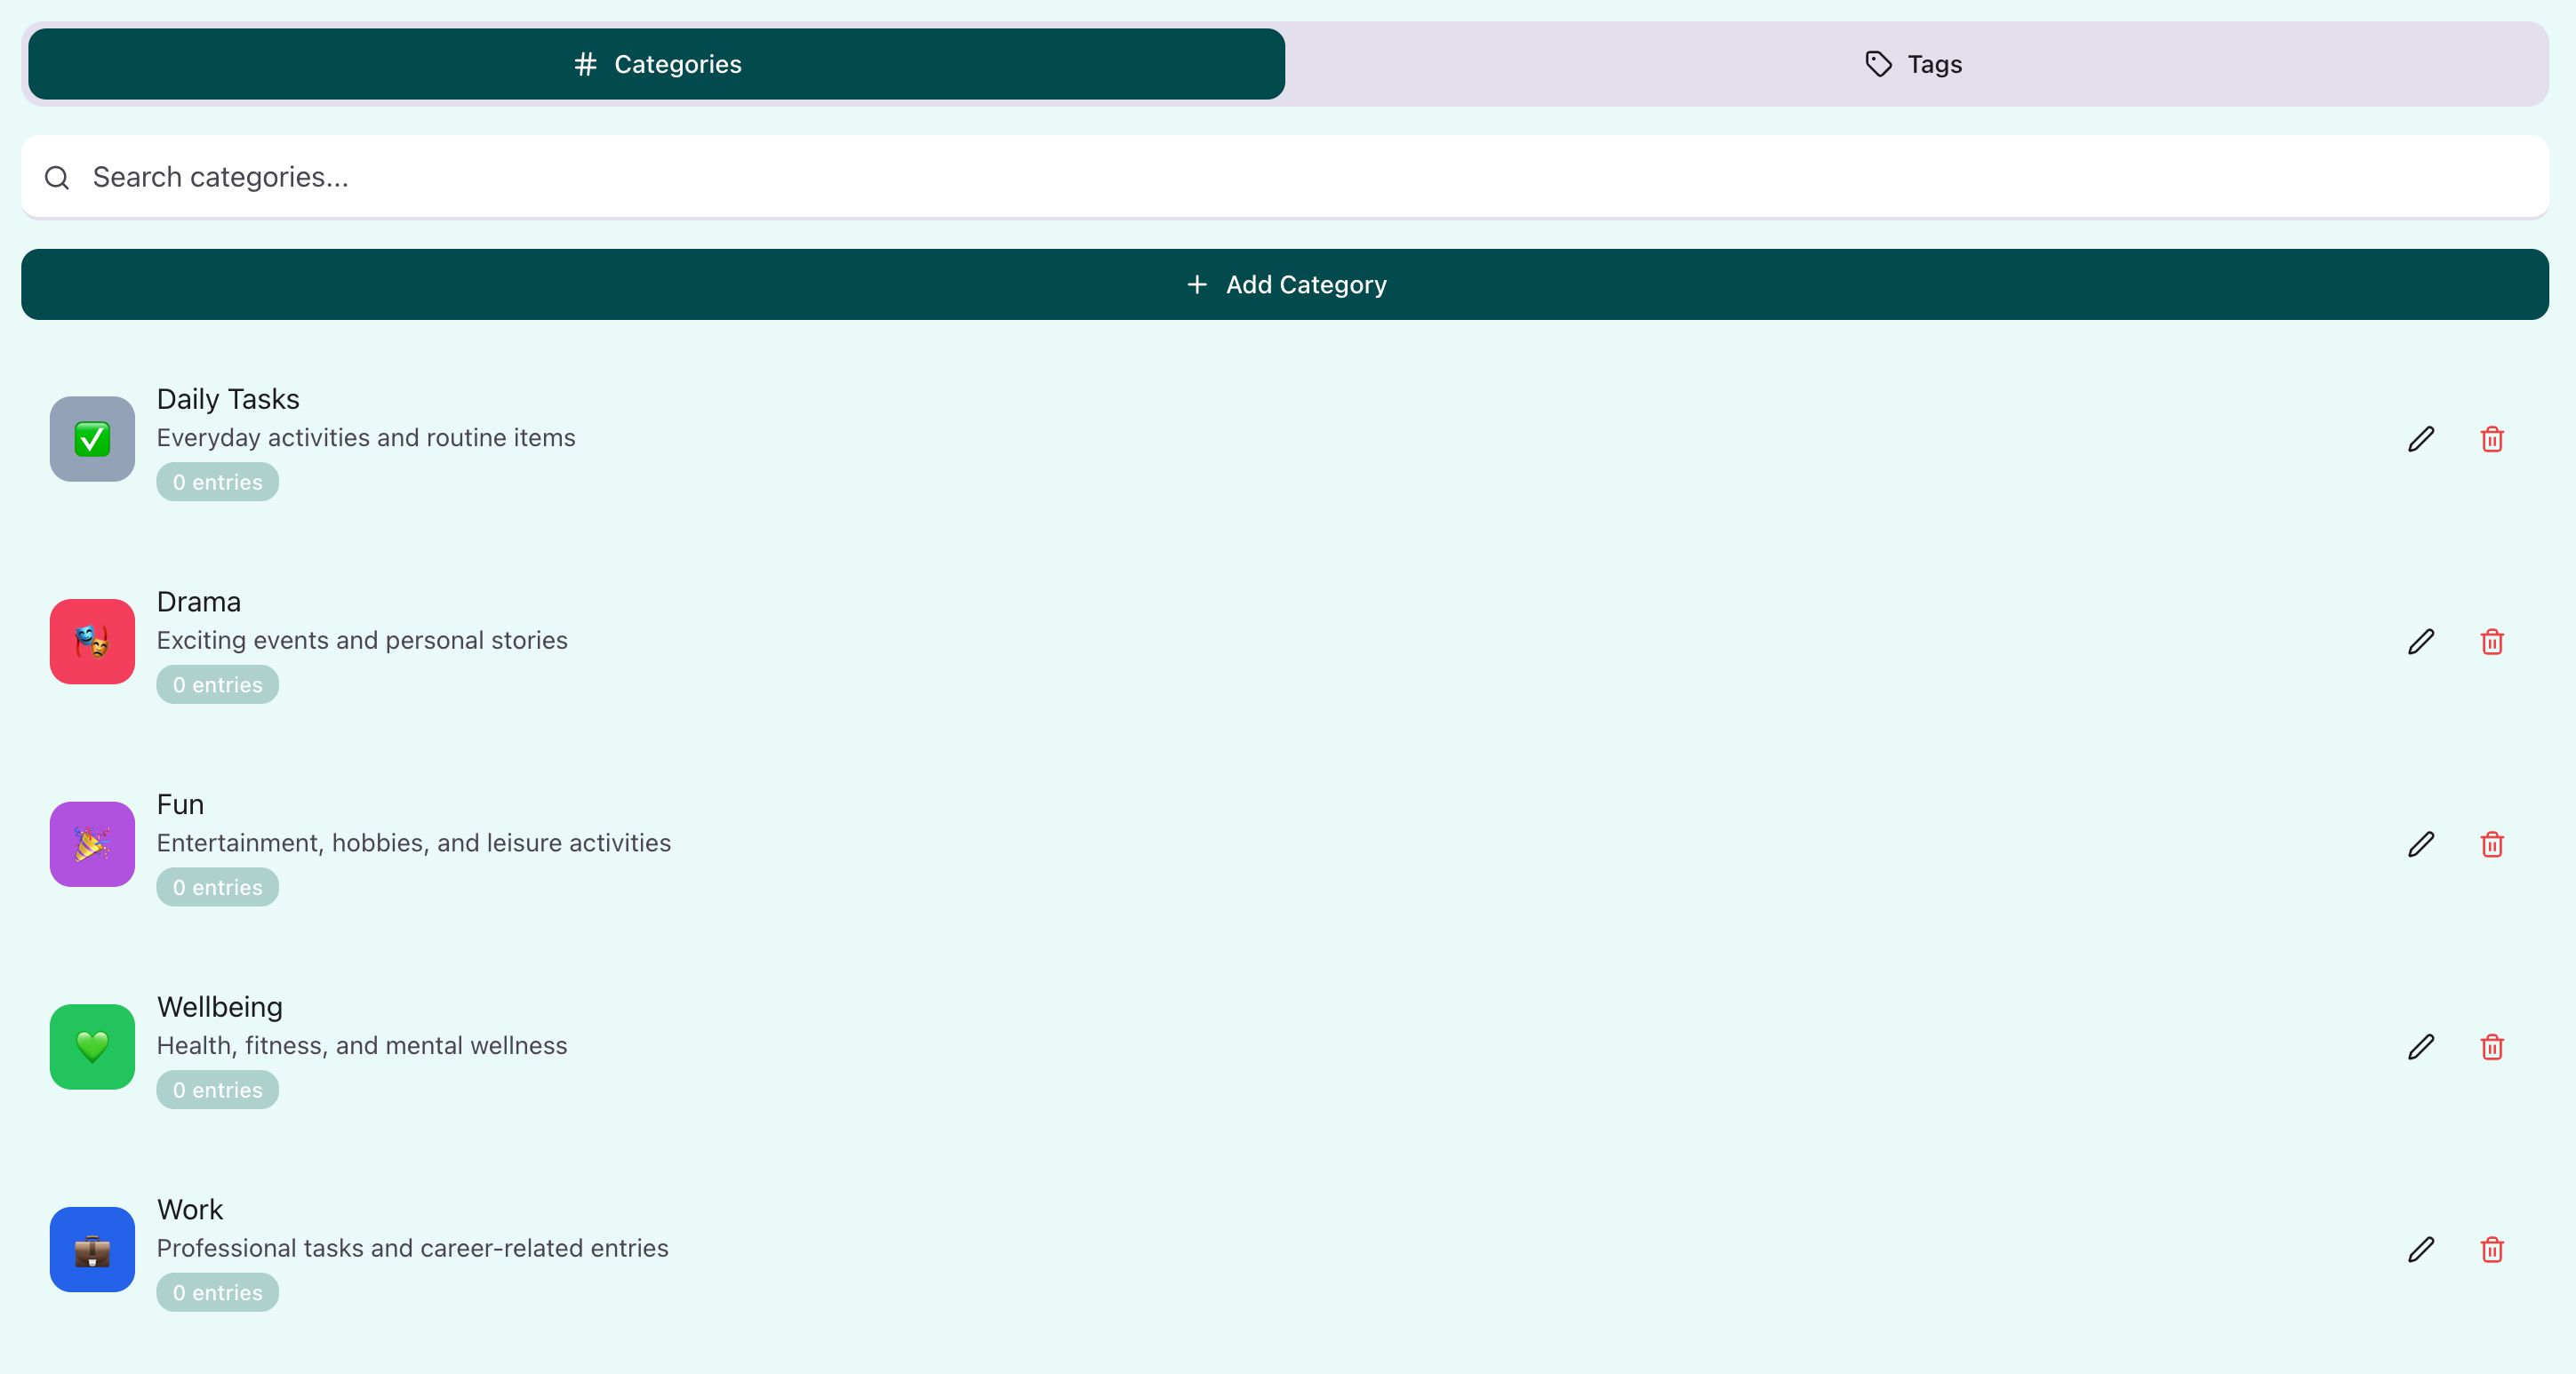Viewport: 2576px width, 1374px height.
Task: Edit the Daily Tasks category
Action: point(2420,439)
